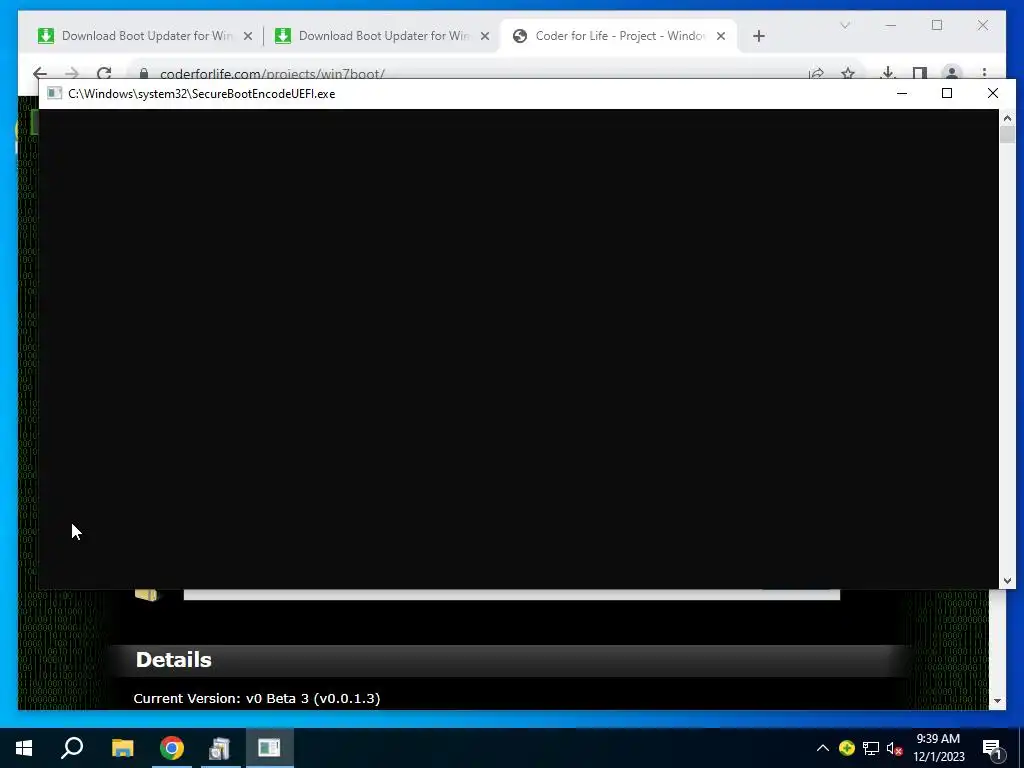1024x768 pixels.
Task: Switch to Chrome from taskbar
Action: (x=172, y=748)
